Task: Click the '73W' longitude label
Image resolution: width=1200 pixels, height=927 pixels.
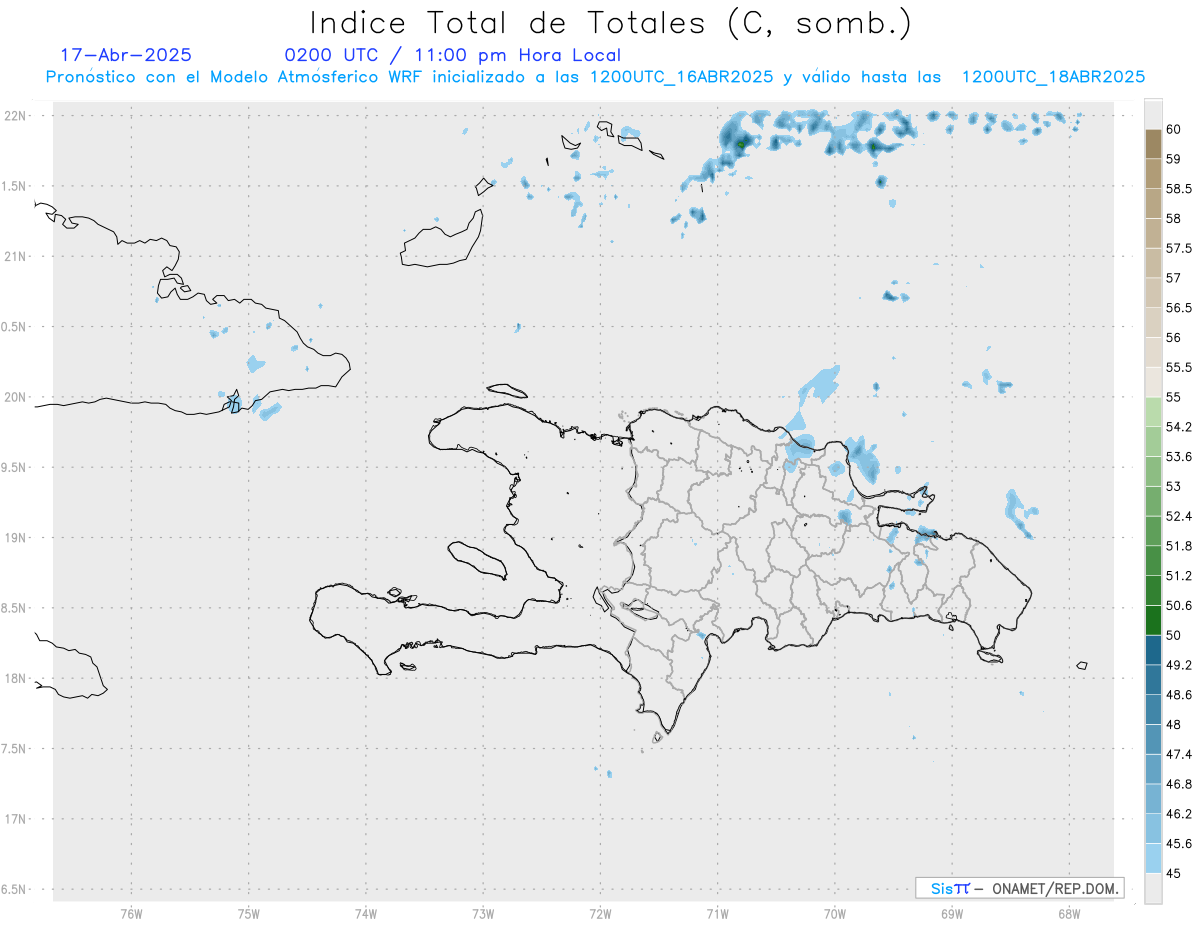Action: tap(483, 913)
